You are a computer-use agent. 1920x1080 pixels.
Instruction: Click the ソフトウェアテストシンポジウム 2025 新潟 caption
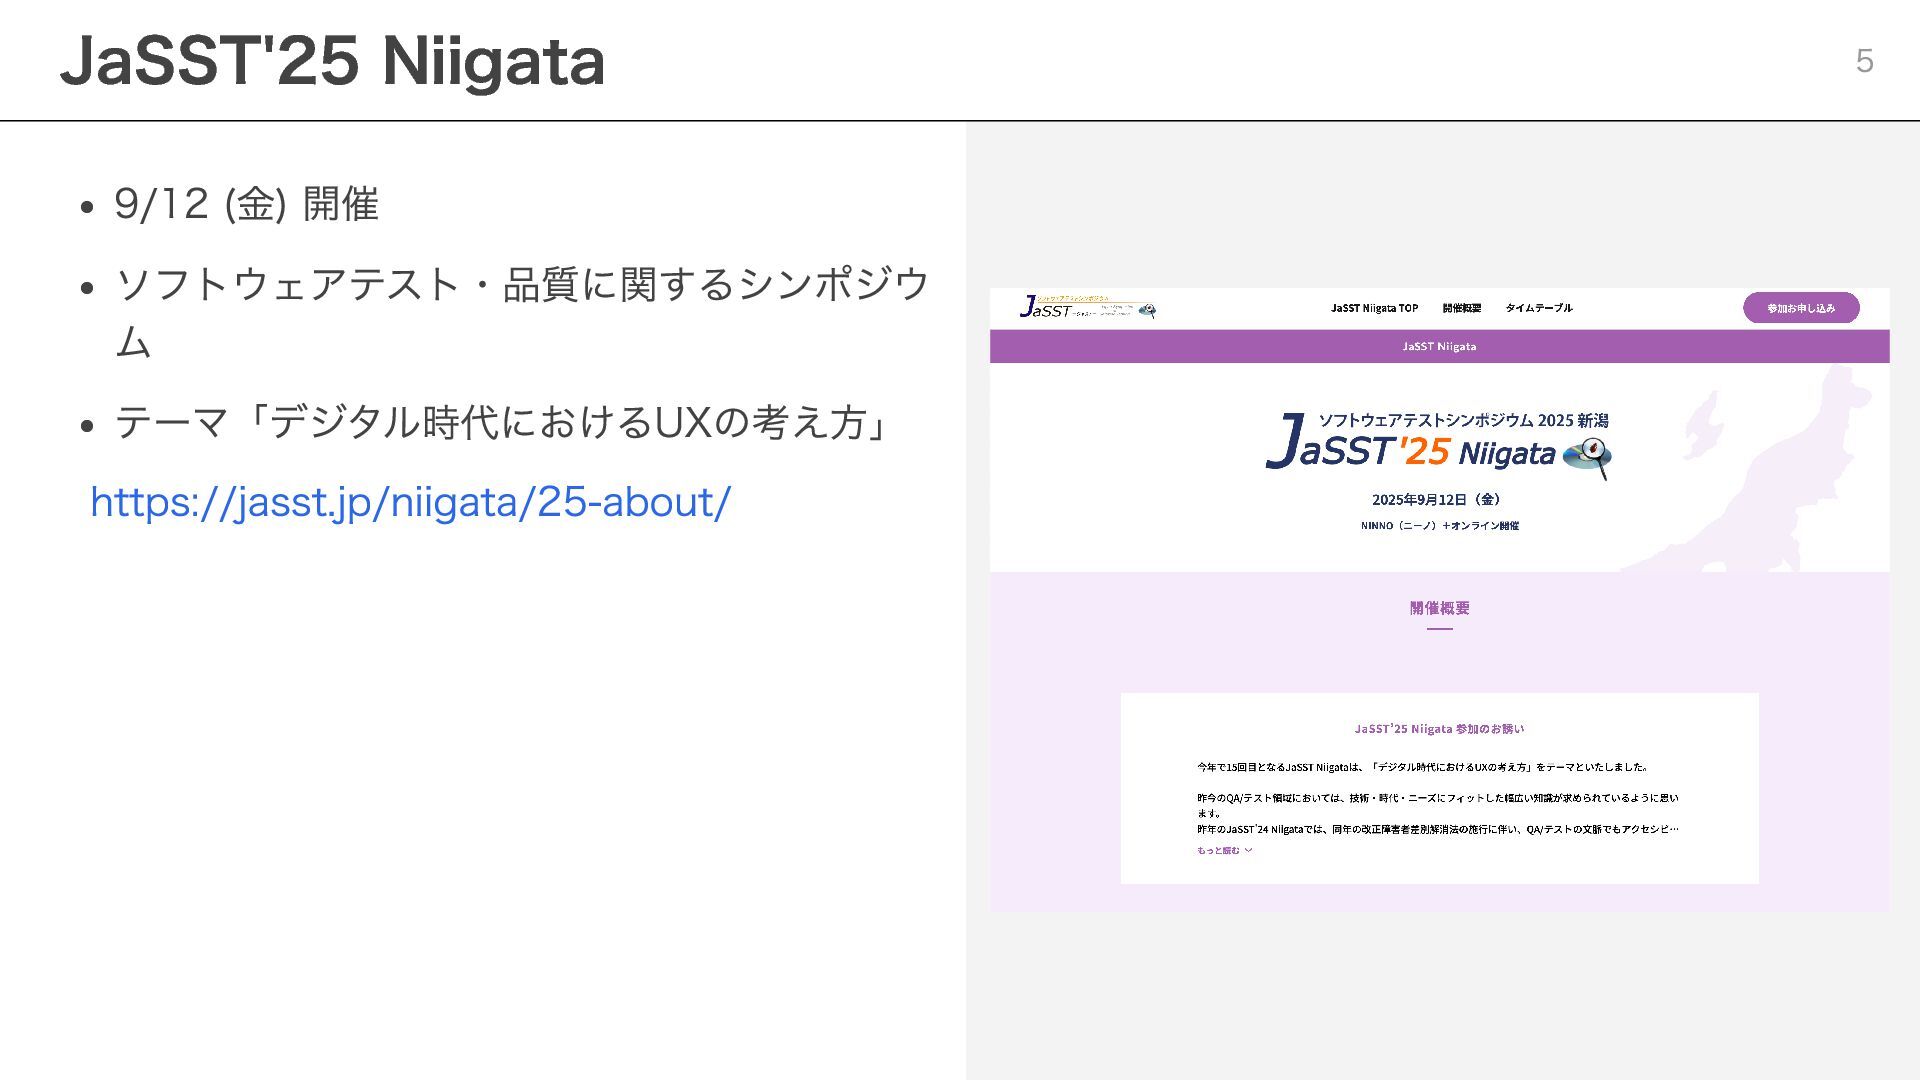[x=1463, y=421]
